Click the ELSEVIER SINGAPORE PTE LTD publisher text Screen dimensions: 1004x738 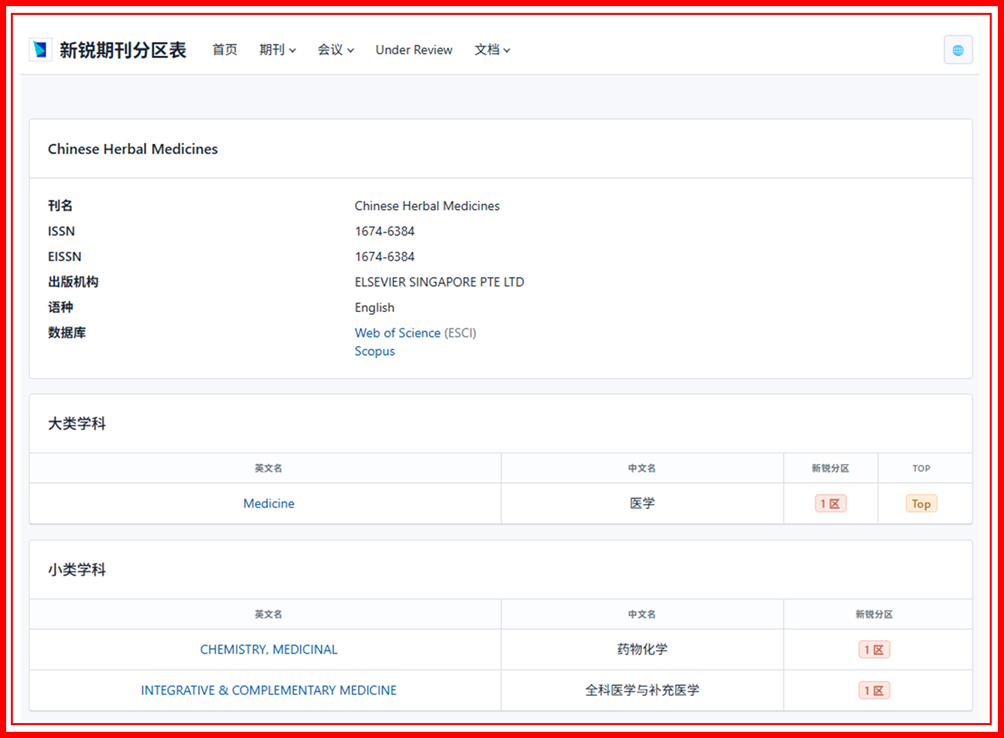point(439,282)
